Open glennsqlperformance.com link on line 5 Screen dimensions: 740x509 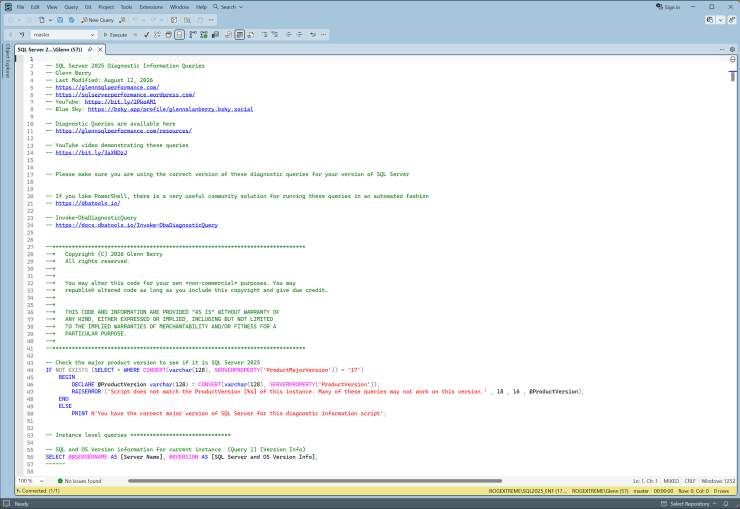click(x=107, y=87)
